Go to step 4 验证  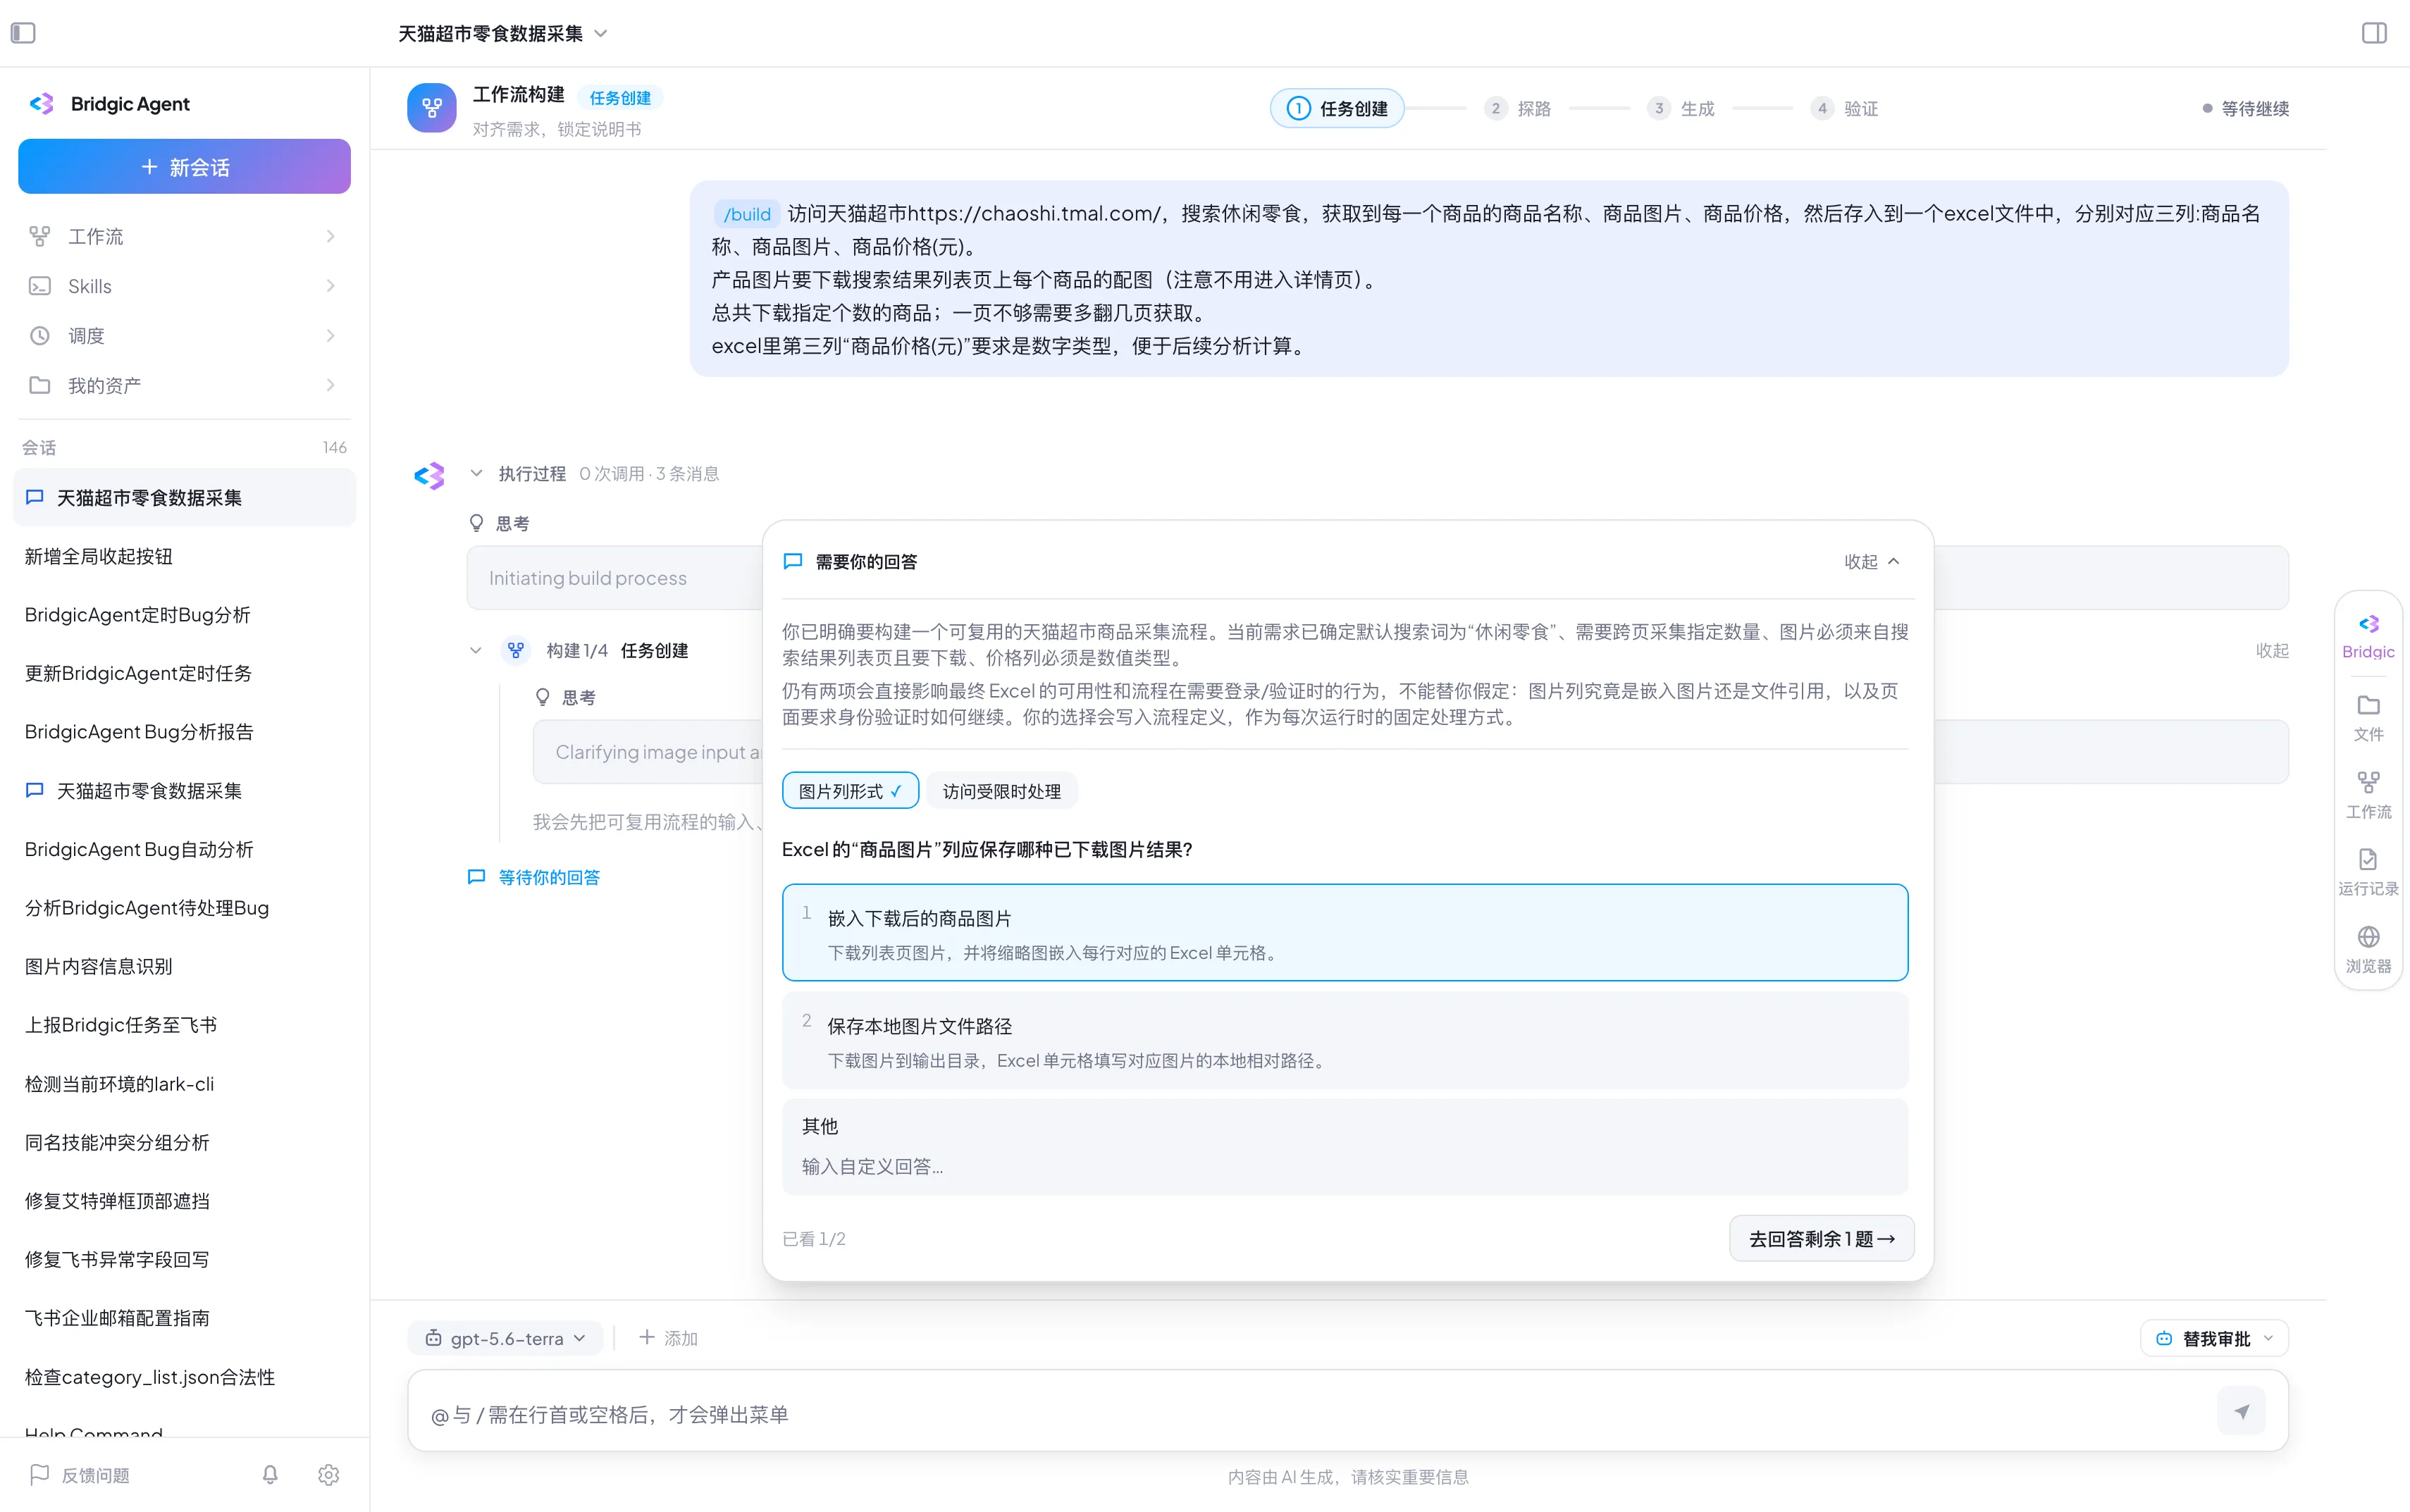click(x=1844, y=108)
